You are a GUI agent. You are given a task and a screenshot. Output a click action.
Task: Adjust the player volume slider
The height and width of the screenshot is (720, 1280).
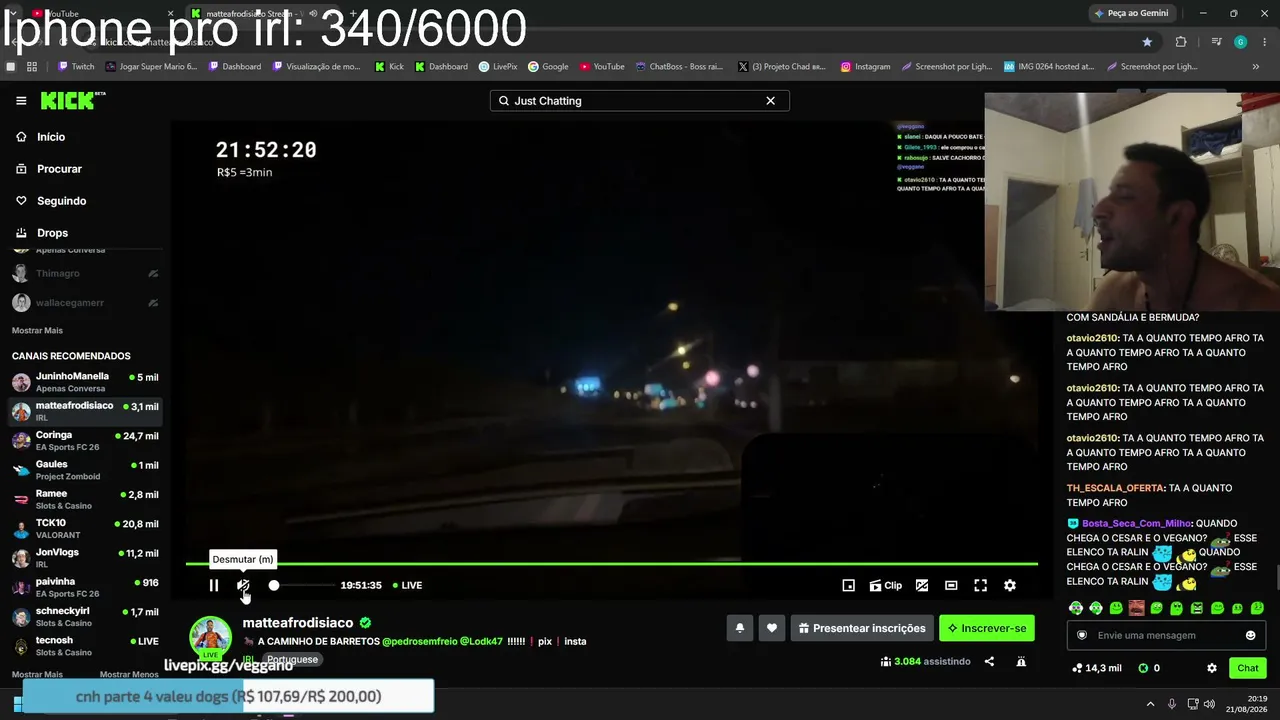click(300, 586)
